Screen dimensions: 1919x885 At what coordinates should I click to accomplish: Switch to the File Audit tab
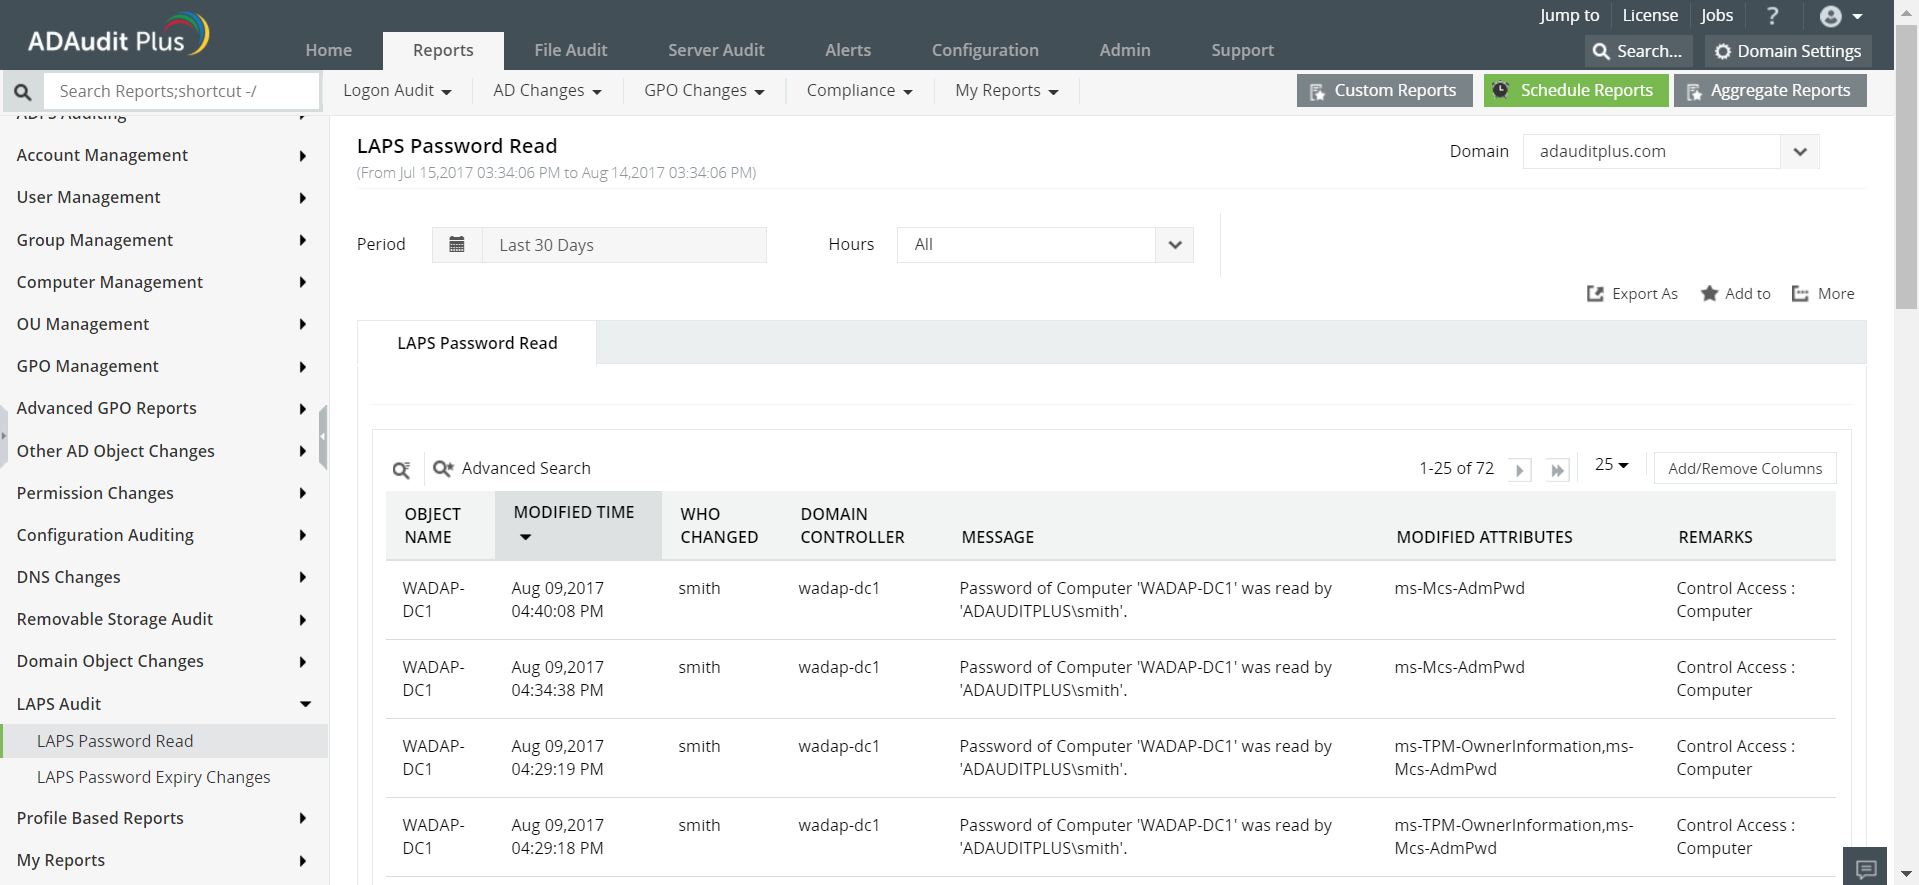coord(570,50)
